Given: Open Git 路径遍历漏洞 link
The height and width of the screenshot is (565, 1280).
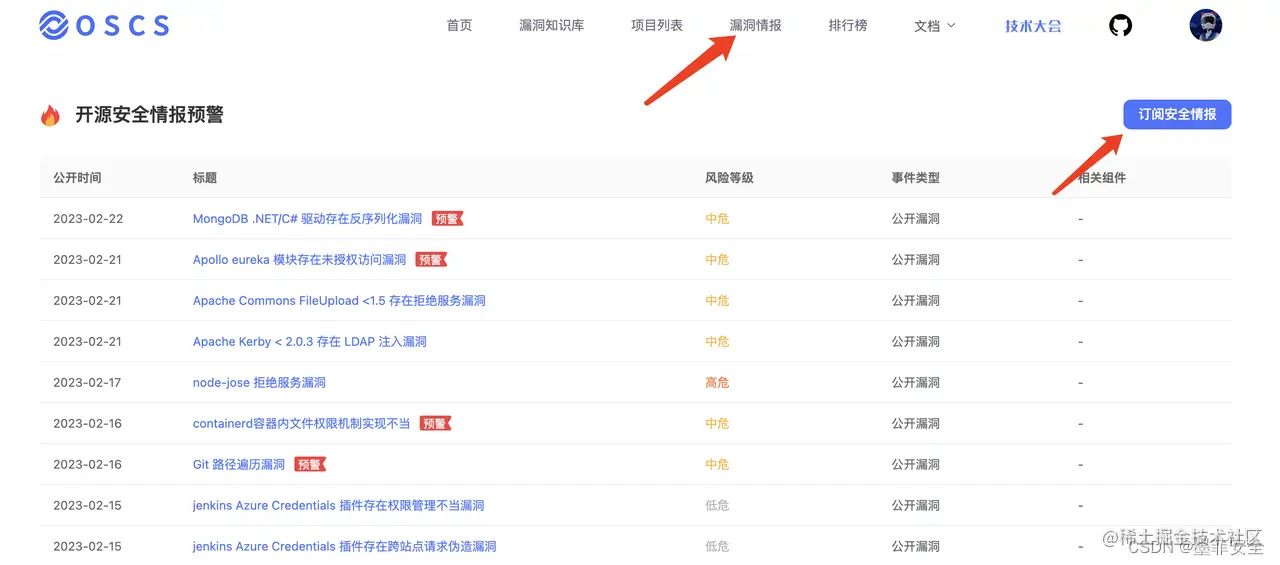Looking at the screenshot, I should (x=239, y=464).
